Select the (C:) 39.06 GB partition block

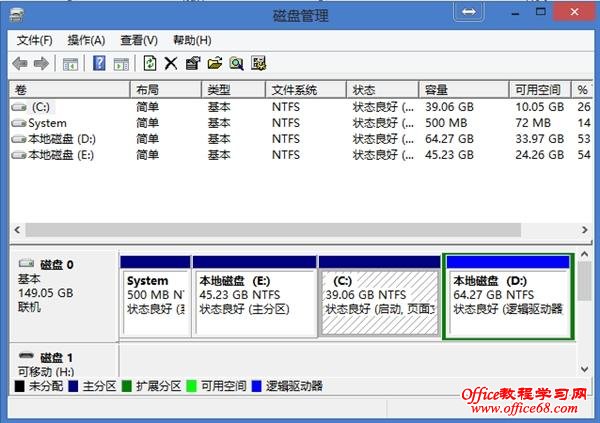click(380, 297)
